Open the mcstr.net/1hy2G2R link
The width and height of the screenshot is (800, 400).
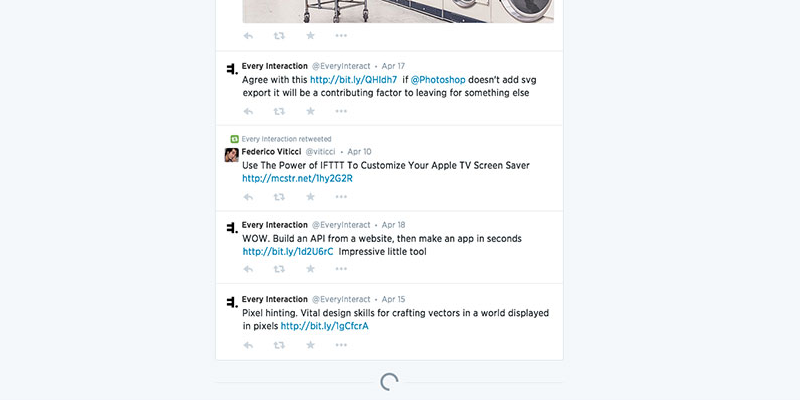[x=297, y=179]
